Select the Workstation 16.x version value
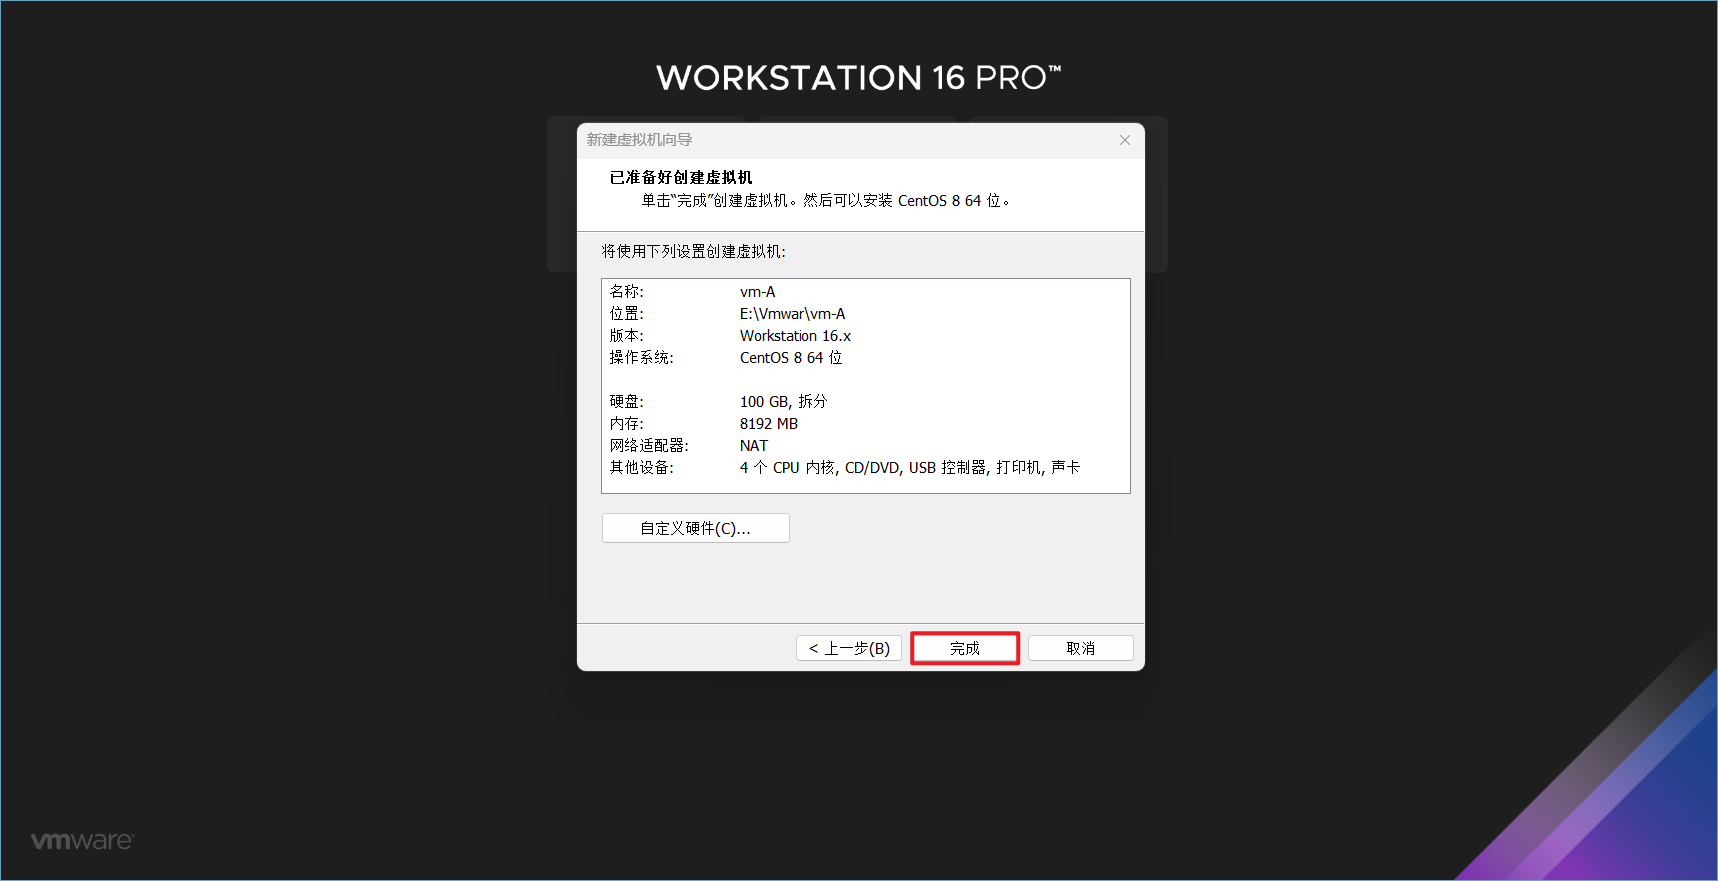Screen dimensions: 1718x881 point(795,336)
